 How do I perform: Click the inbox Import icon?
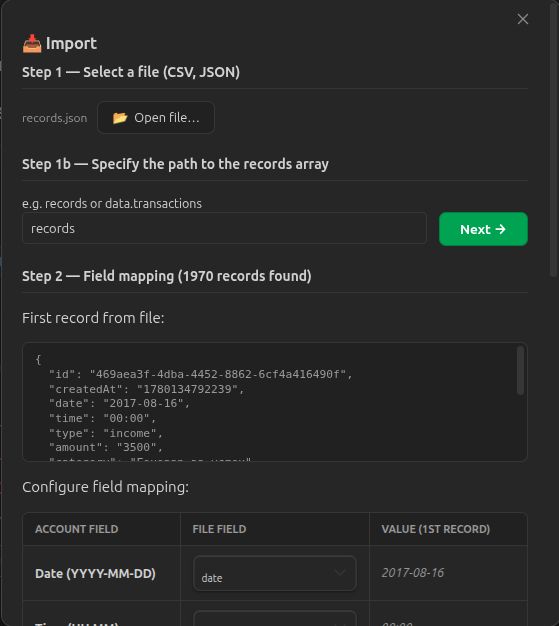pyautogui.click(x=32, y=44)
